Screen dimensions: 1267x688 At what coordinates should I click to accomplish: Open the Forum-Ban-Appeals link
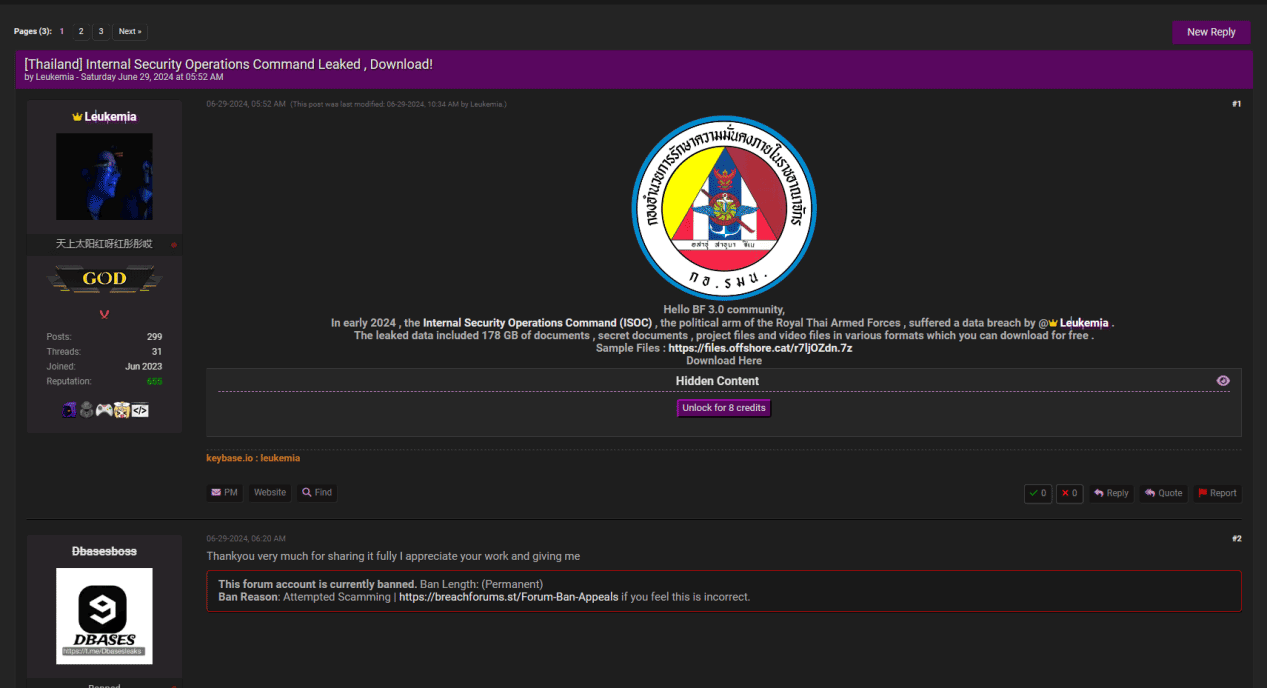click(x=509, y=597)
